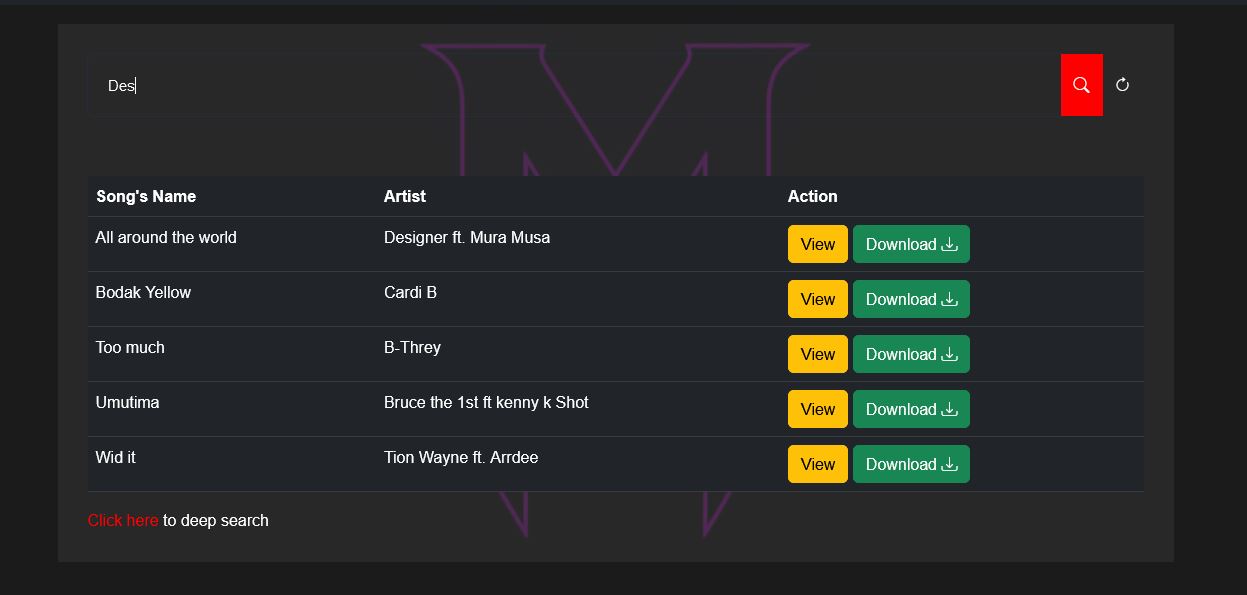Screen dimensions: 1247x595
Task: Download the song All around the world
Action: click(x=910, y=244)
